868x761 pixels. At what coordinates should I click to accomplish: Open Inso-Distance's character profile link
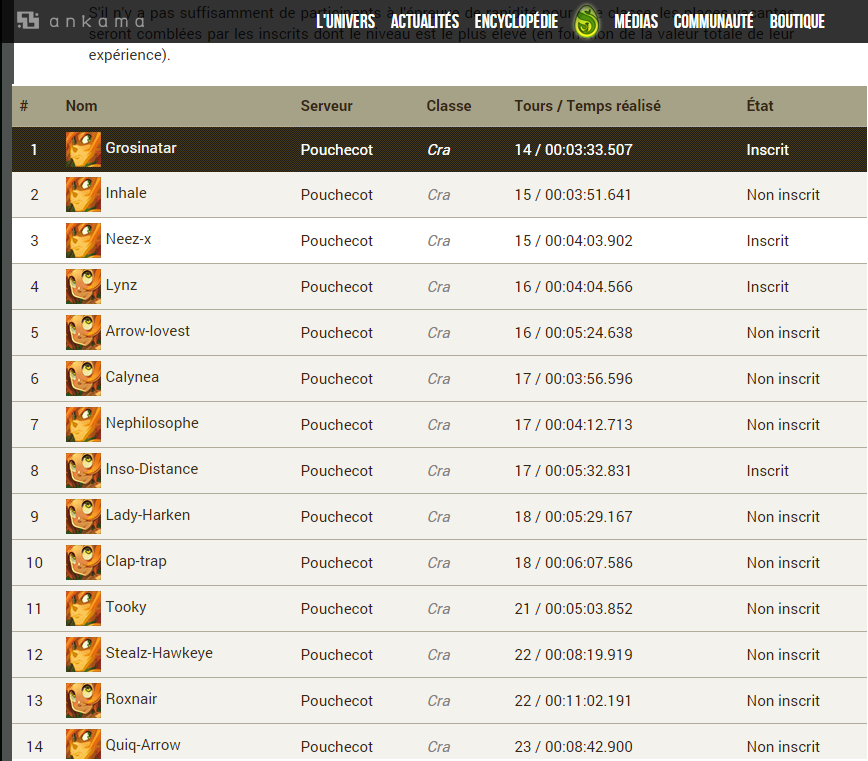pos(152,469)
